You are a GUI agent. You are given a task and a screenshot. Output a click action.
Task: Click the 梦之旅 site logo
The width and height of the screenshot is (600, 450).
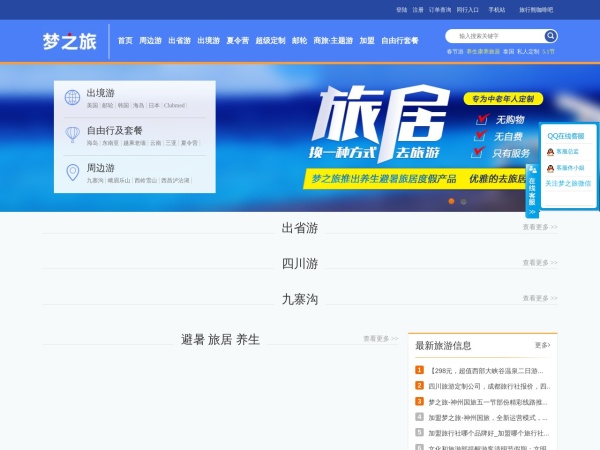(70, 42)
